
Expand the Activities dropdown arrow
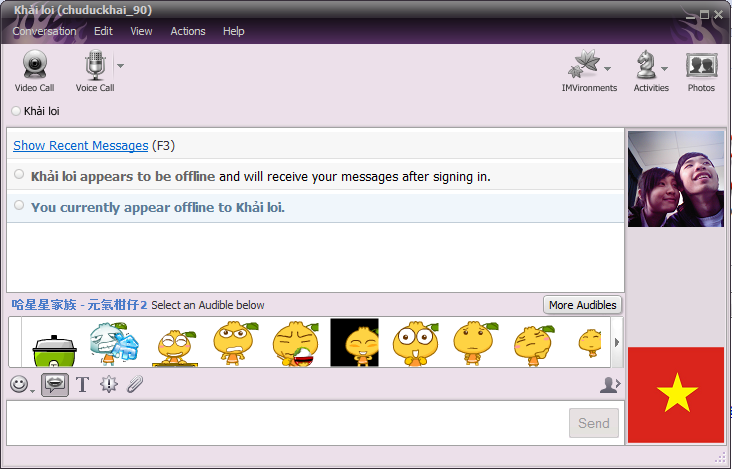coord(665,69)
